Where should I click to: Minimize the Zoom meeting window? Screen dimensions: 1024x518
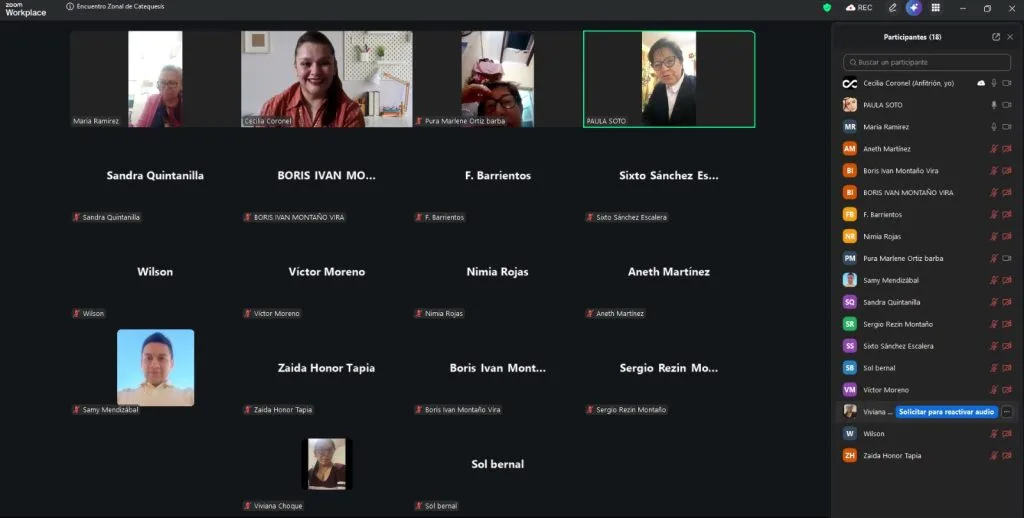[x=963, y=8]
